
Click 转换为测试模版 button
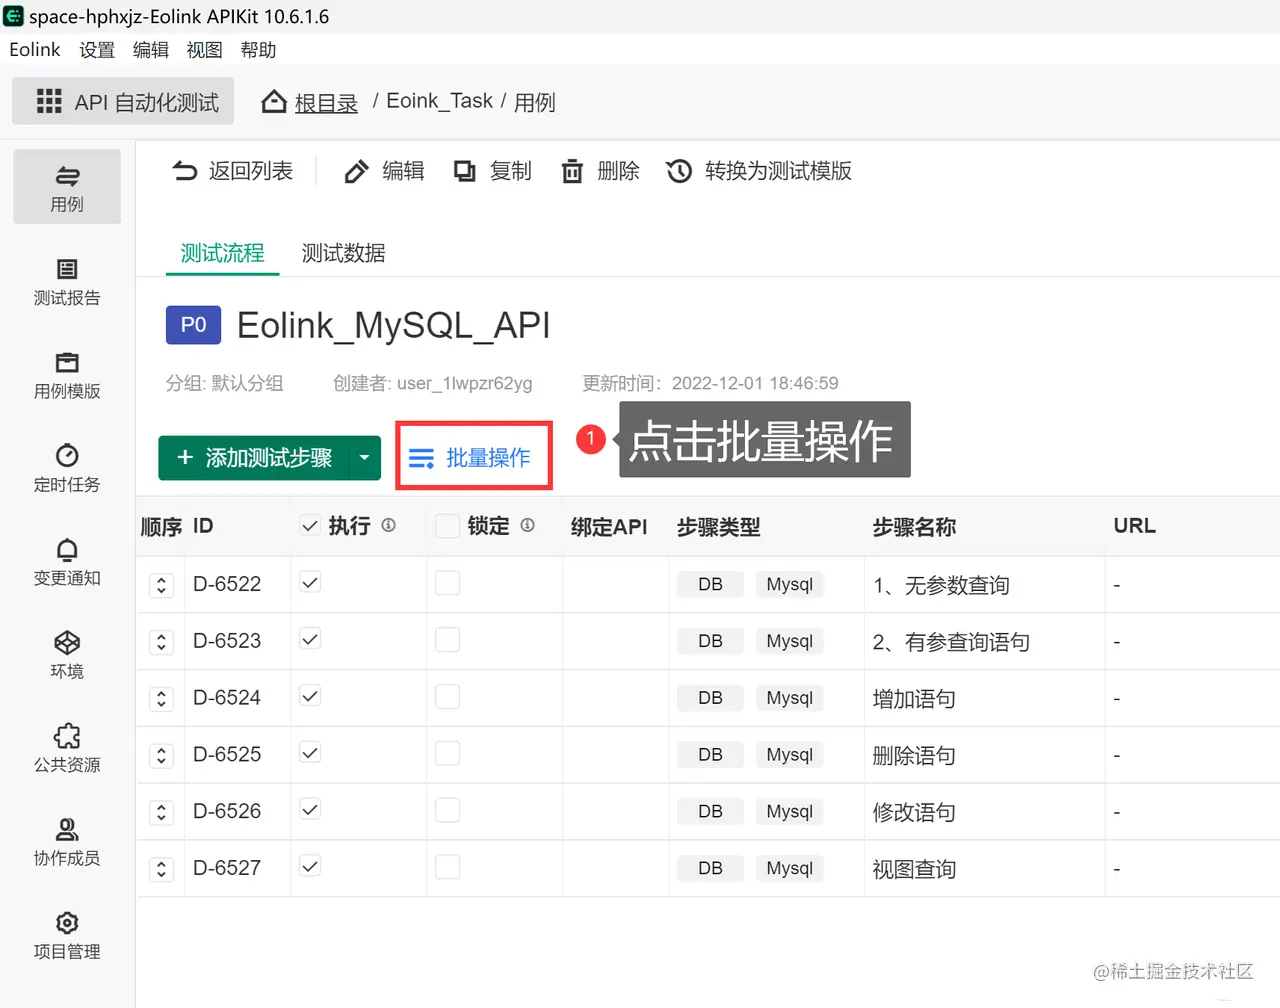click(x=759, y=171)
